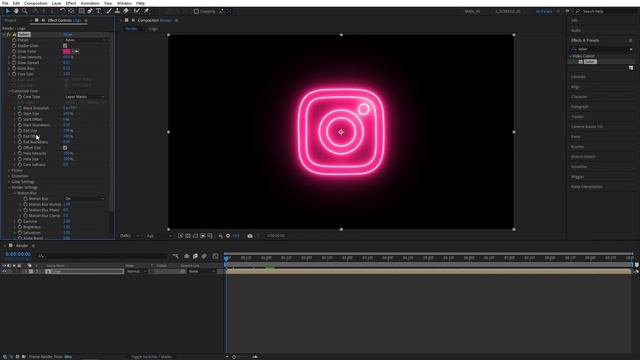Open the Composition menu
This screenshot has height=360, width=640.
coord(36,3)
